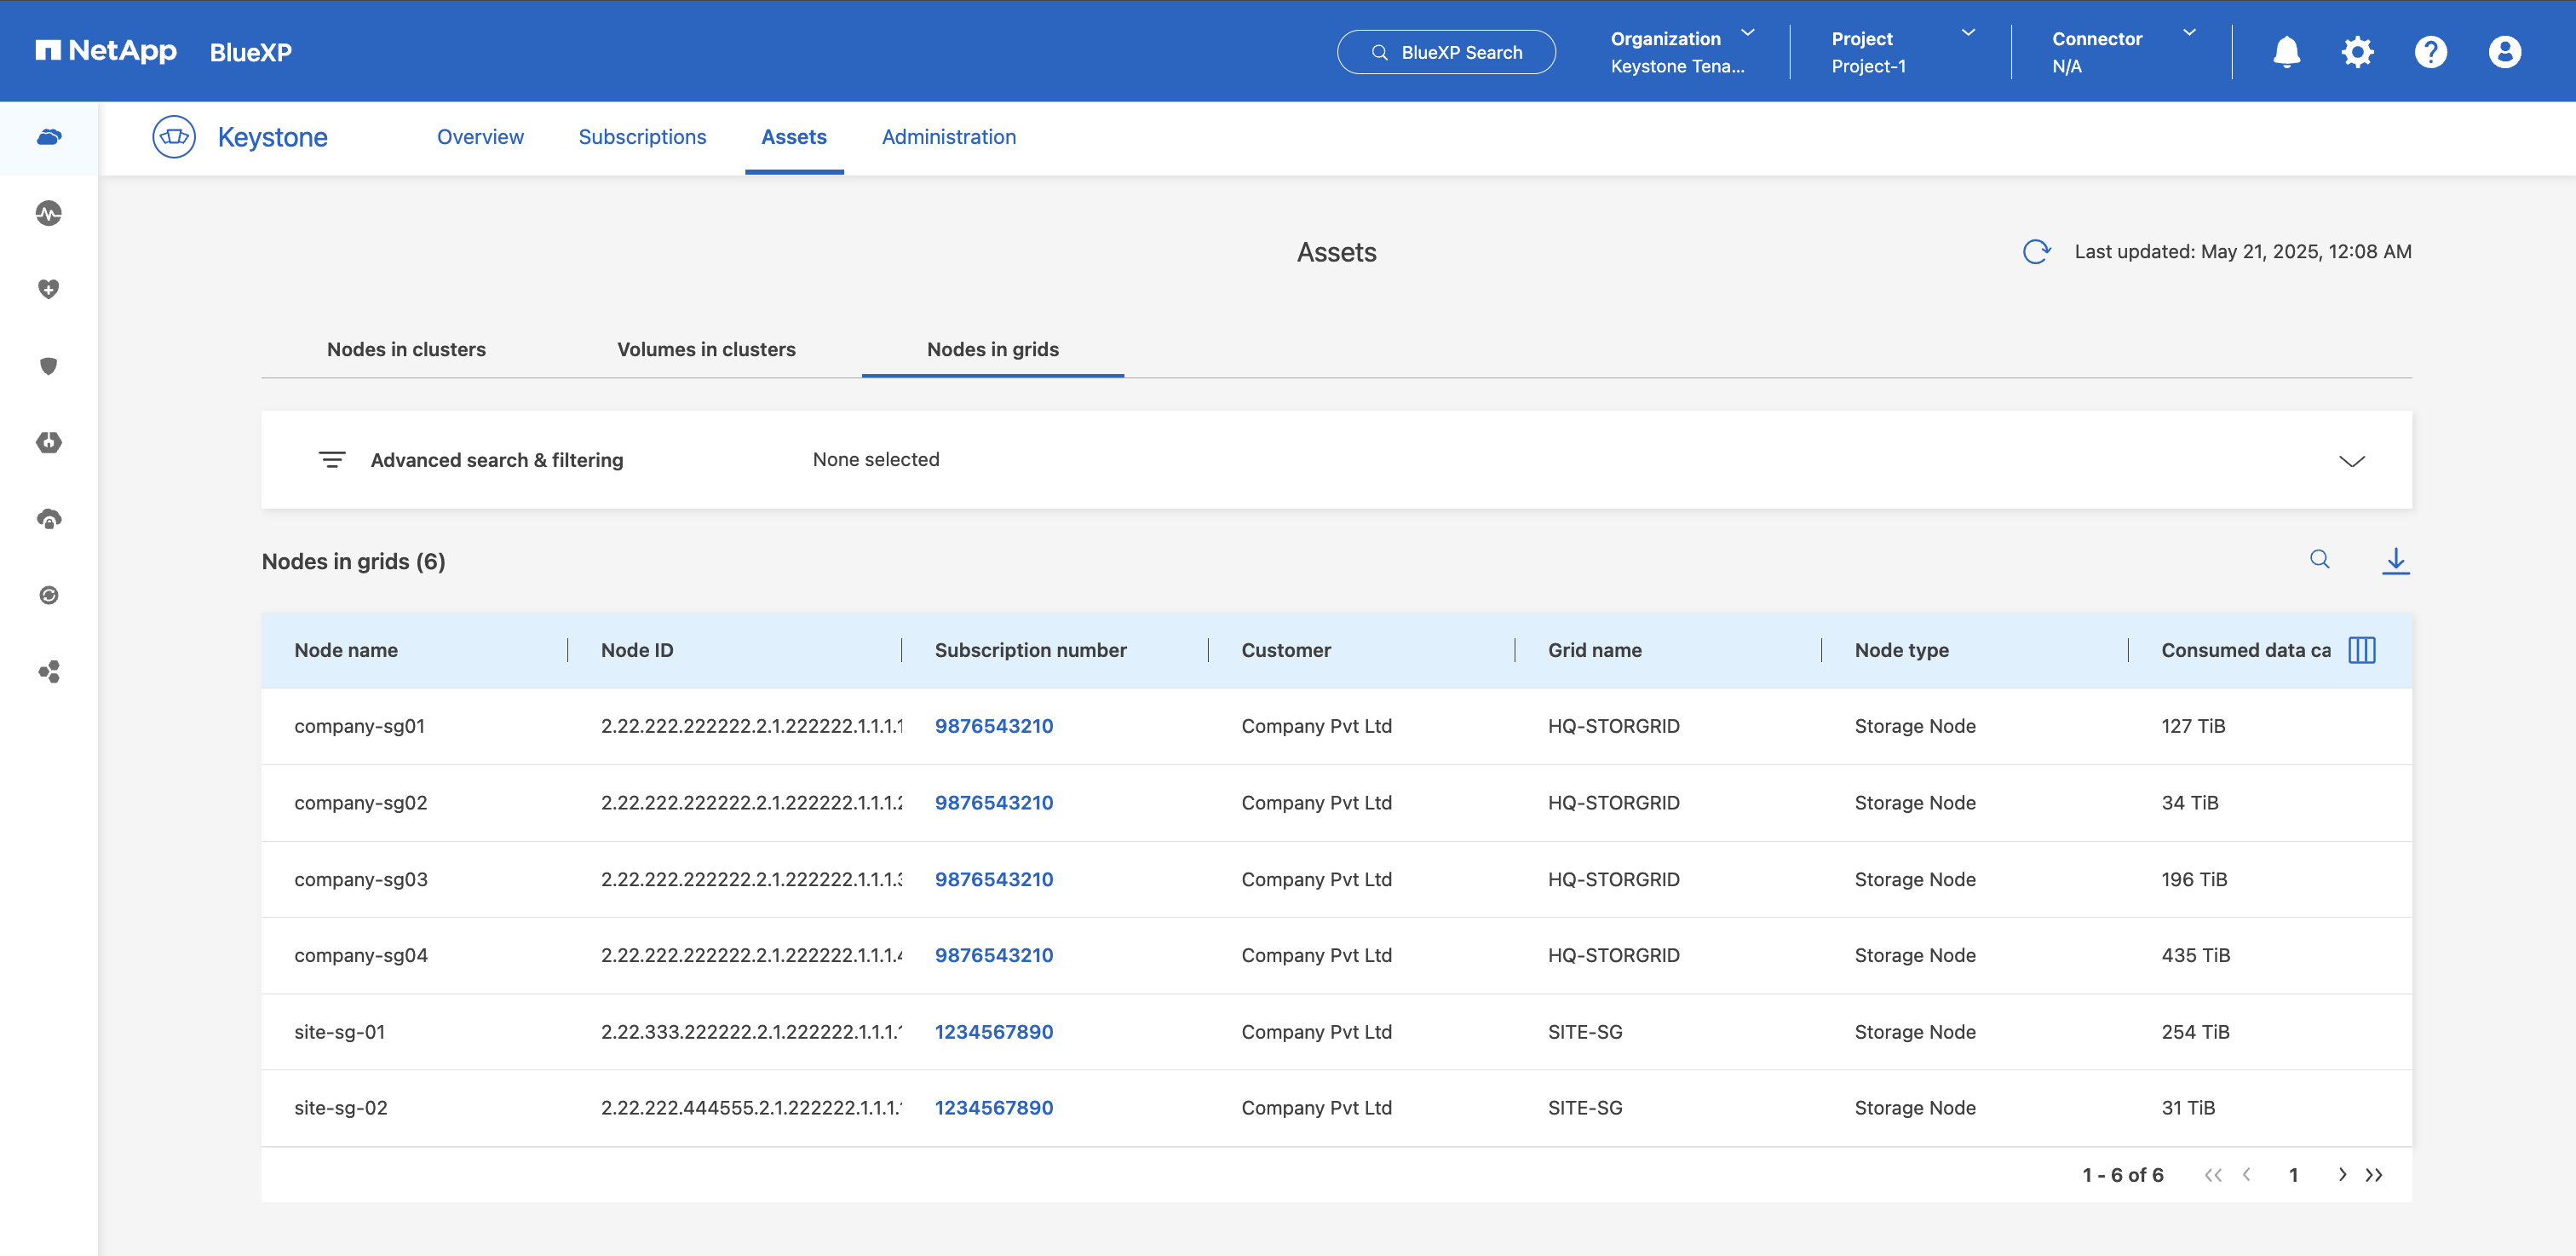Download the Nodes in grids table
2576x1256 pixels.
point(2395,561)
